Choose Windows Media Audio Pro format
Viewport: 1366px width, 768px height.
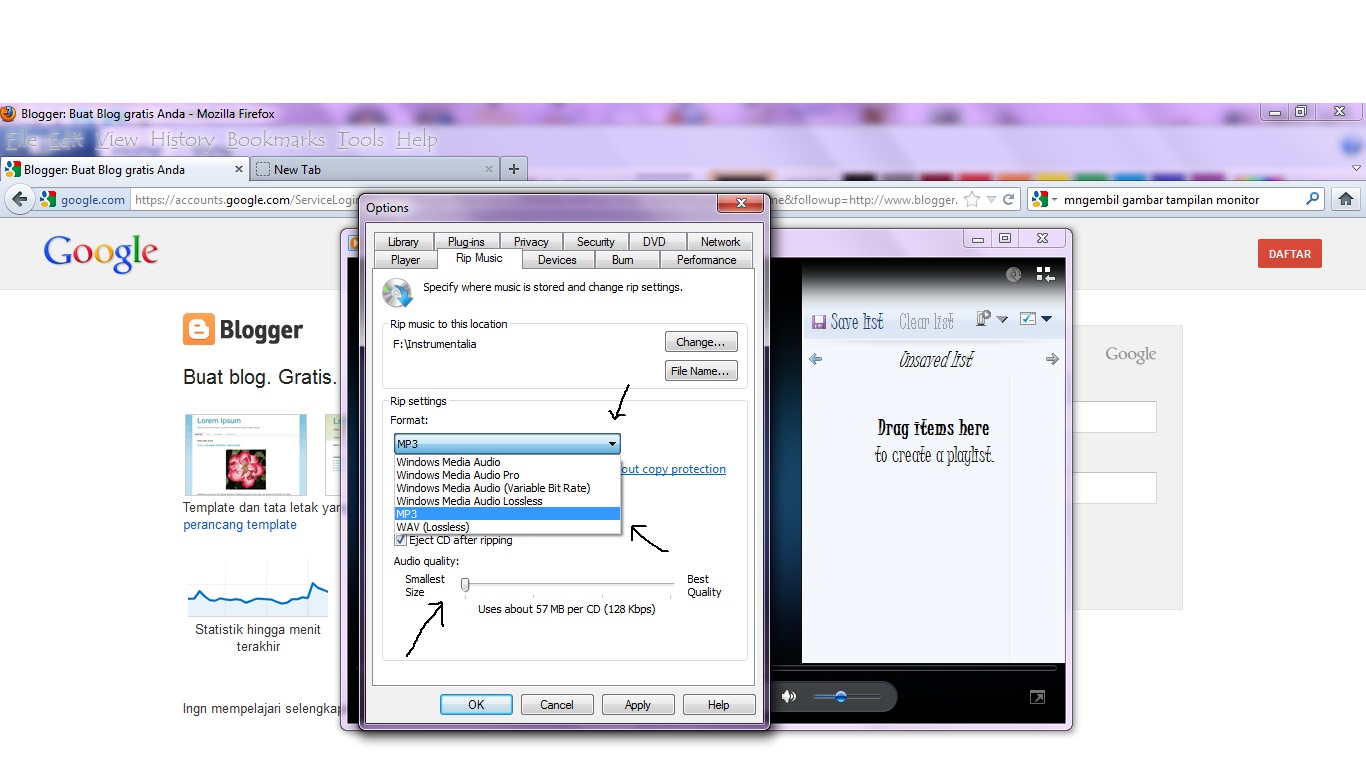pyautogui.click(x=507, y=475)
